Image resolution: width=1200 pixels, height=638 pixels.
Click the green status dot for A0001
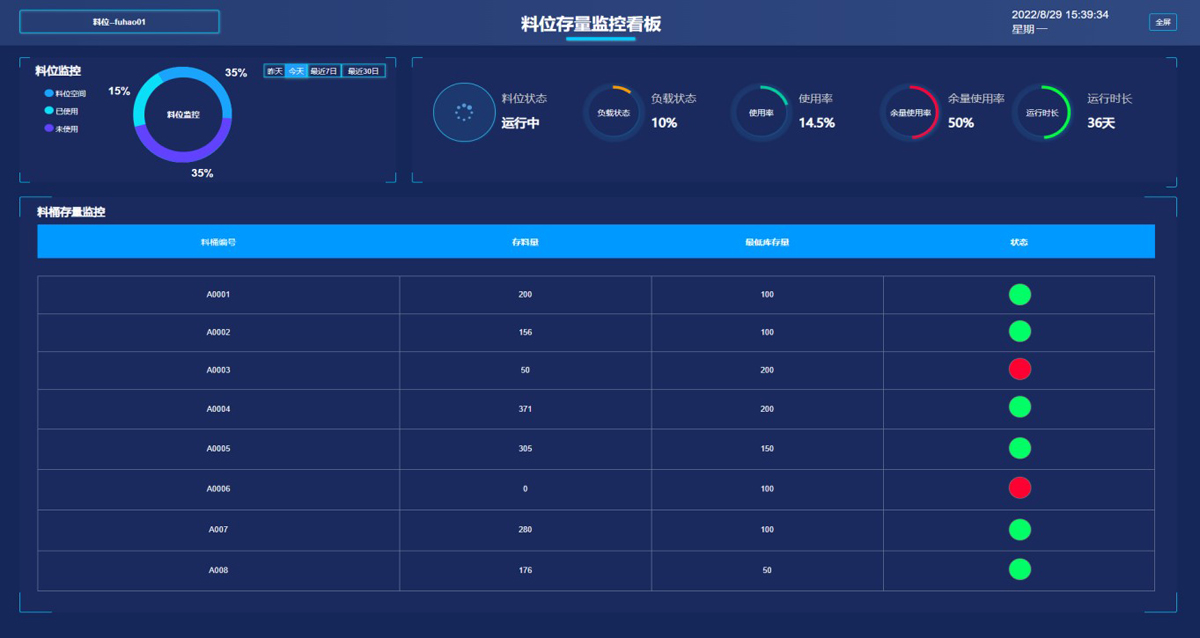(1019, 294)
